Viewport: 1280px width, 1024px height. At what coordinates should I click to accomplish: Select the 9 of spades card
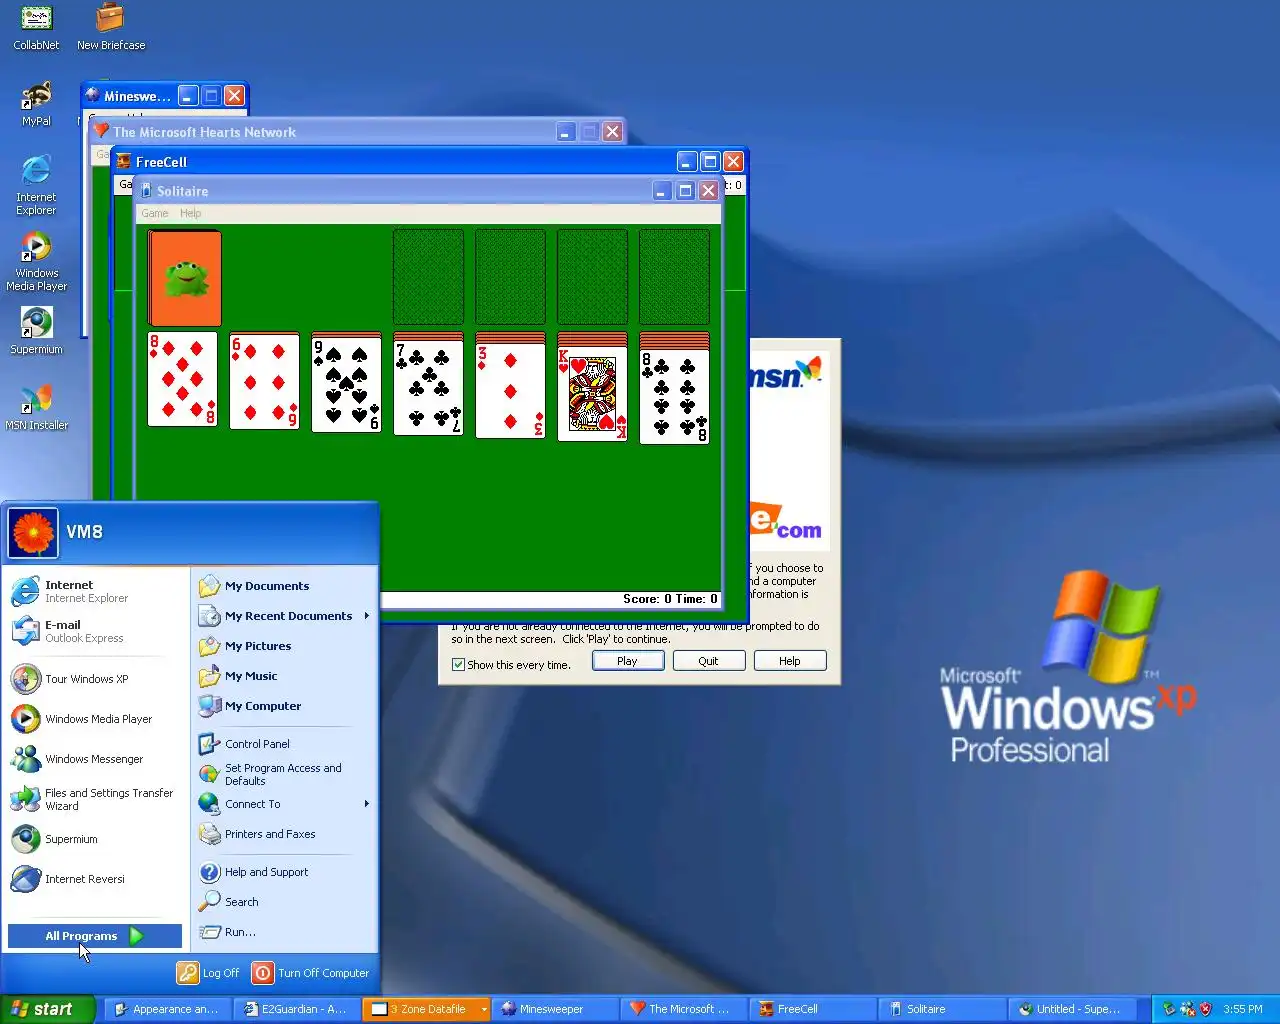(347, 384)
